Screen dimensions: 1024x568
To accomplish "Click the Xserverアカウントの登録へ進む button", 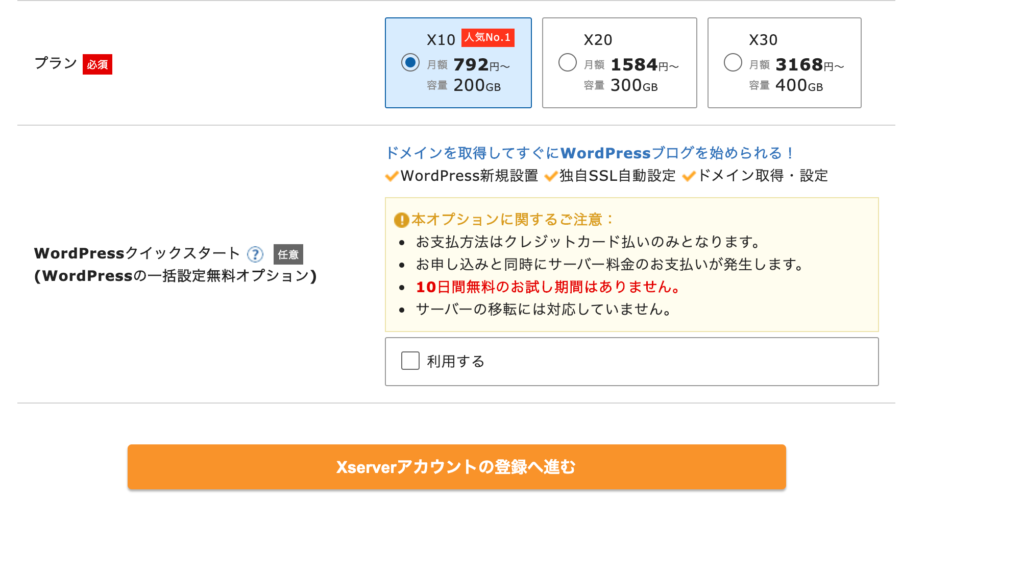I will [x=456, y=467].
